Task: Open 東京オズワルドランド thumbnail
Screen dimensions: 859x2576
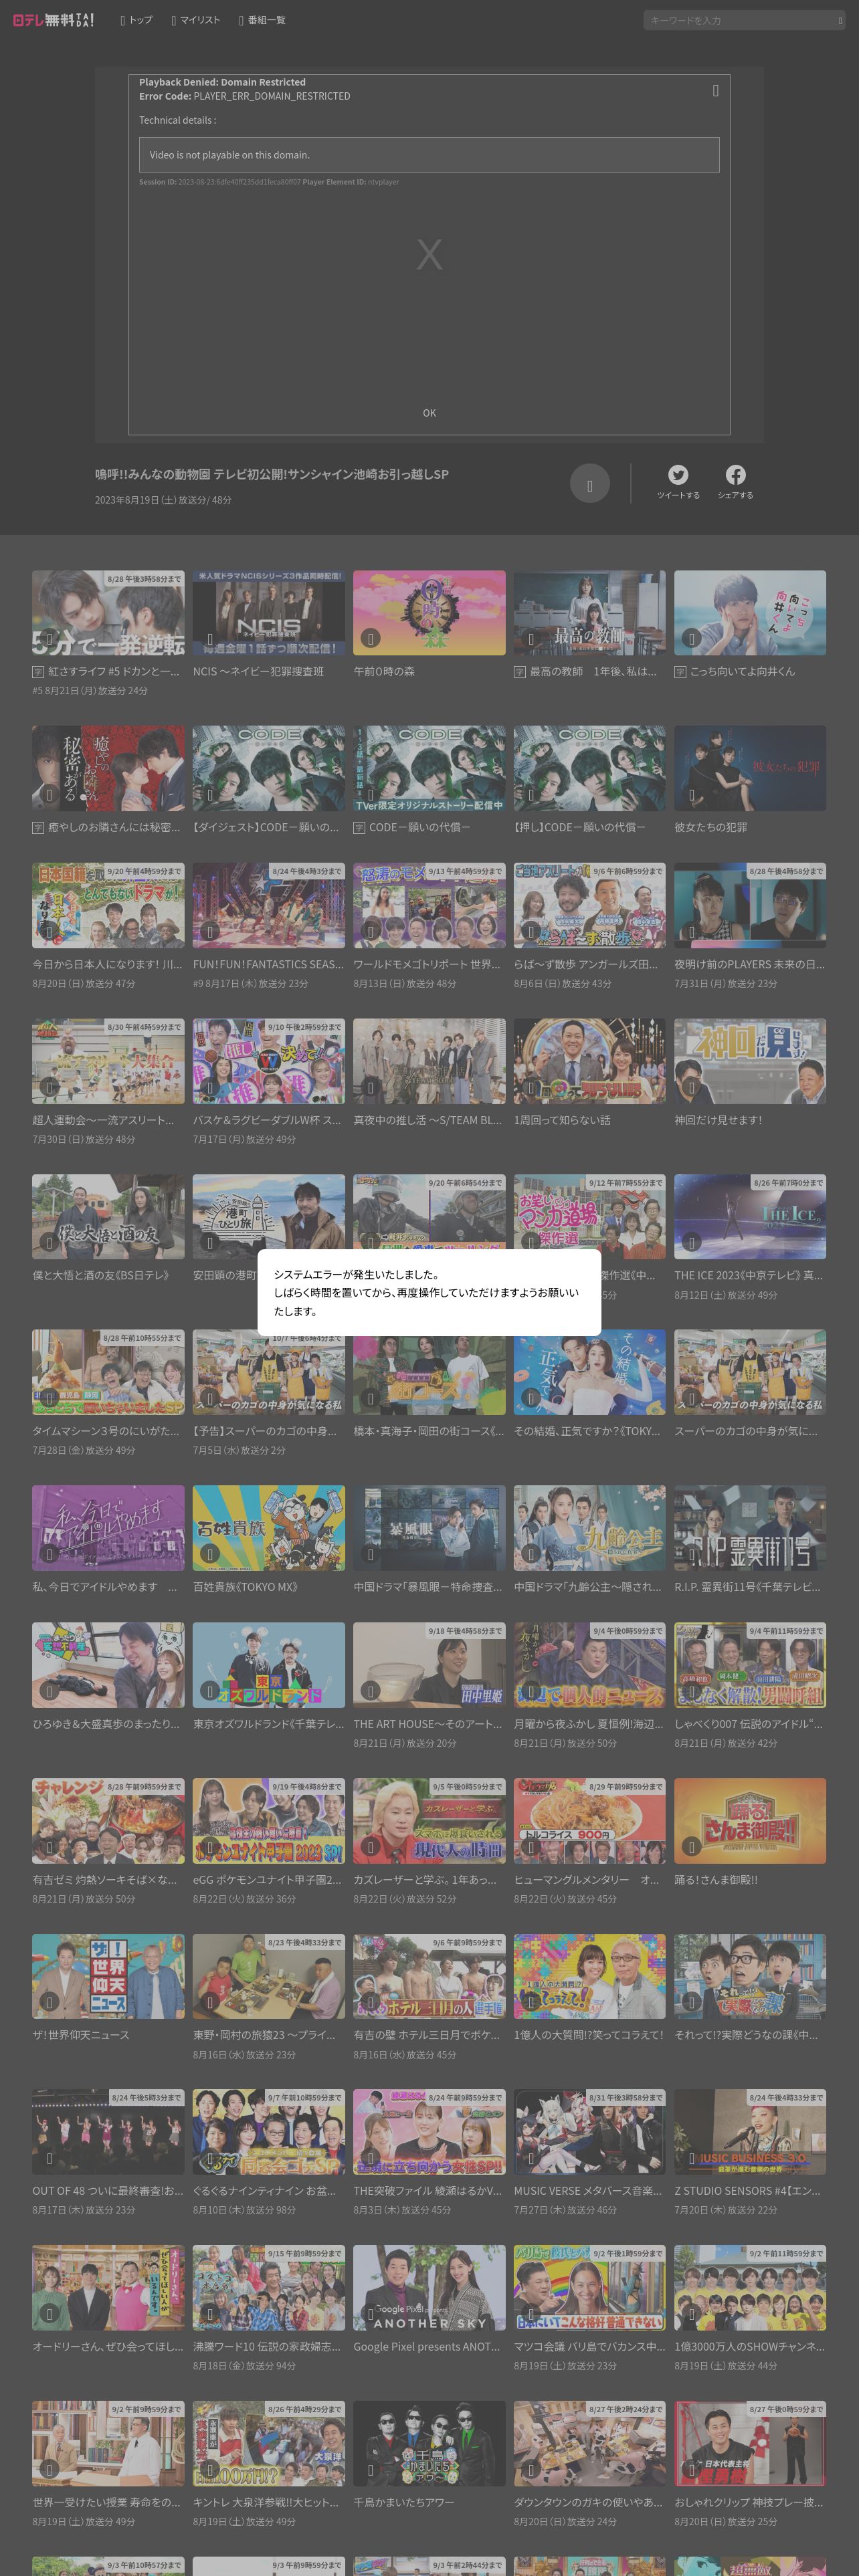Action: [x=268, y=1665]
